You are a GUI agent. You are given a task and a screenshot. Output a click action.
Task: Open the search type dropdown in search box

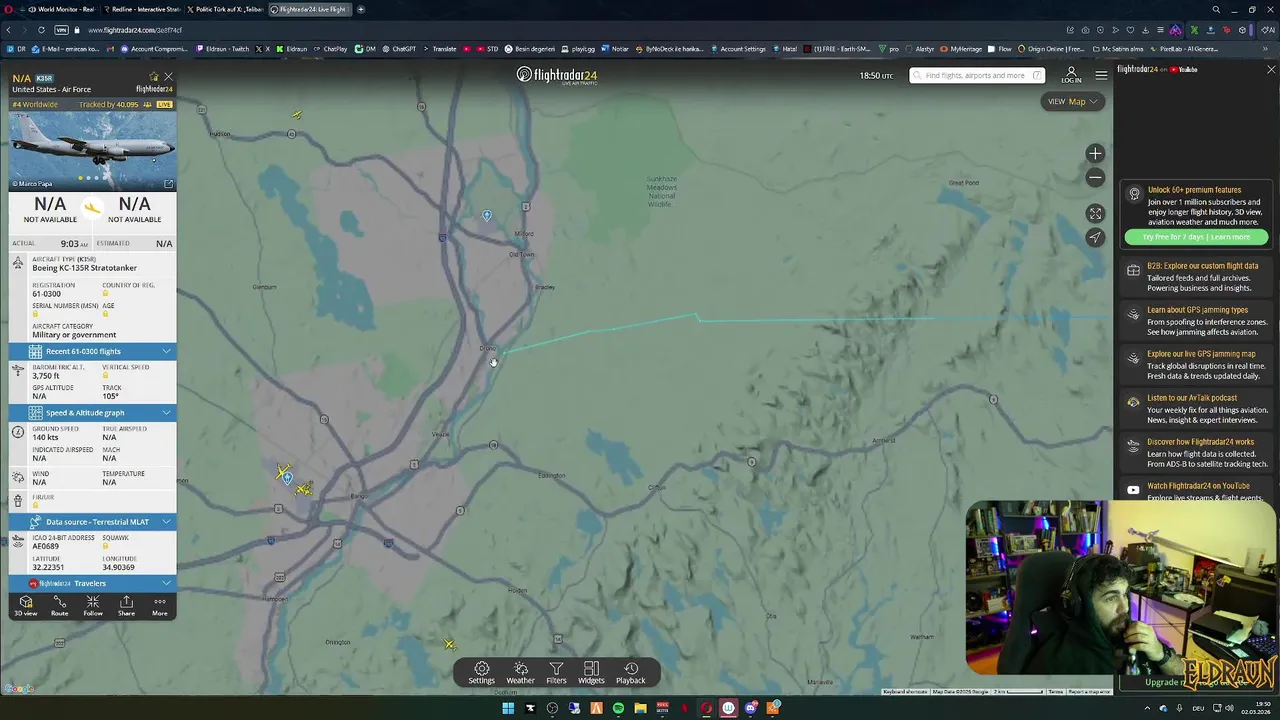point(1037,75)
